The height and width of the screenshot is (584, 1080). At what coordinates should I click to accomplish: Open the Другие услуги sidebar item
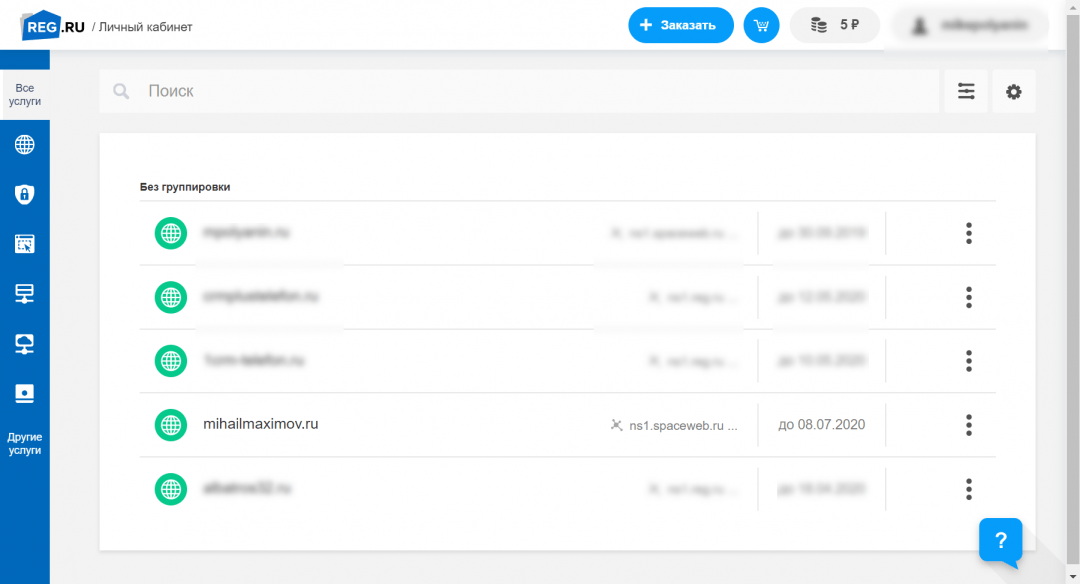[x=25, y=444]
